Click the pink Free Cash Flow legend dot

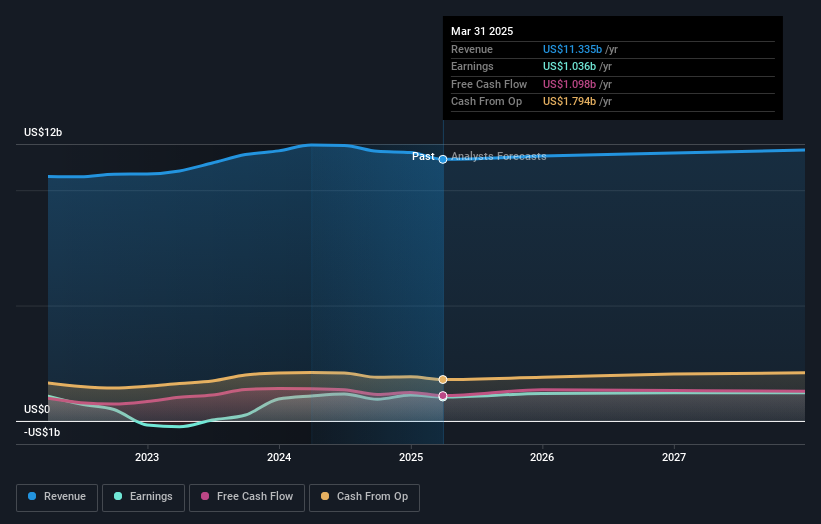[x=205, y=496]
